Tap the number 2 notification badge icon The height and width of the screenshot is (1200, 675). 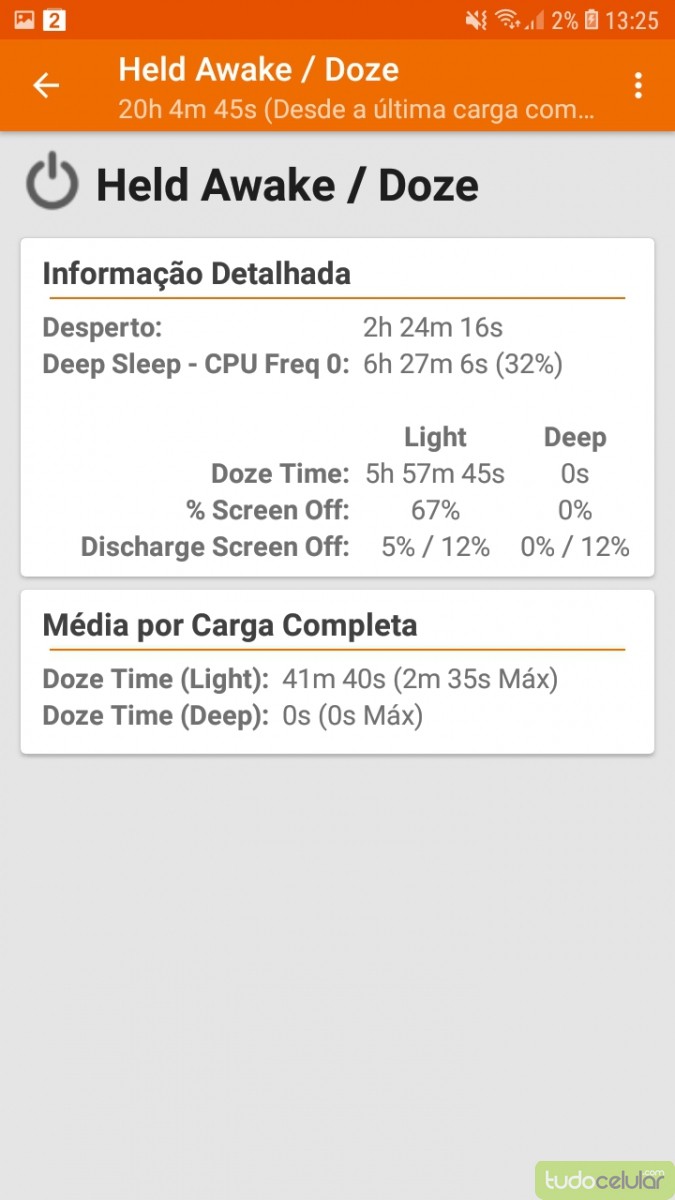pyautogui.click(x=54, y=20)
